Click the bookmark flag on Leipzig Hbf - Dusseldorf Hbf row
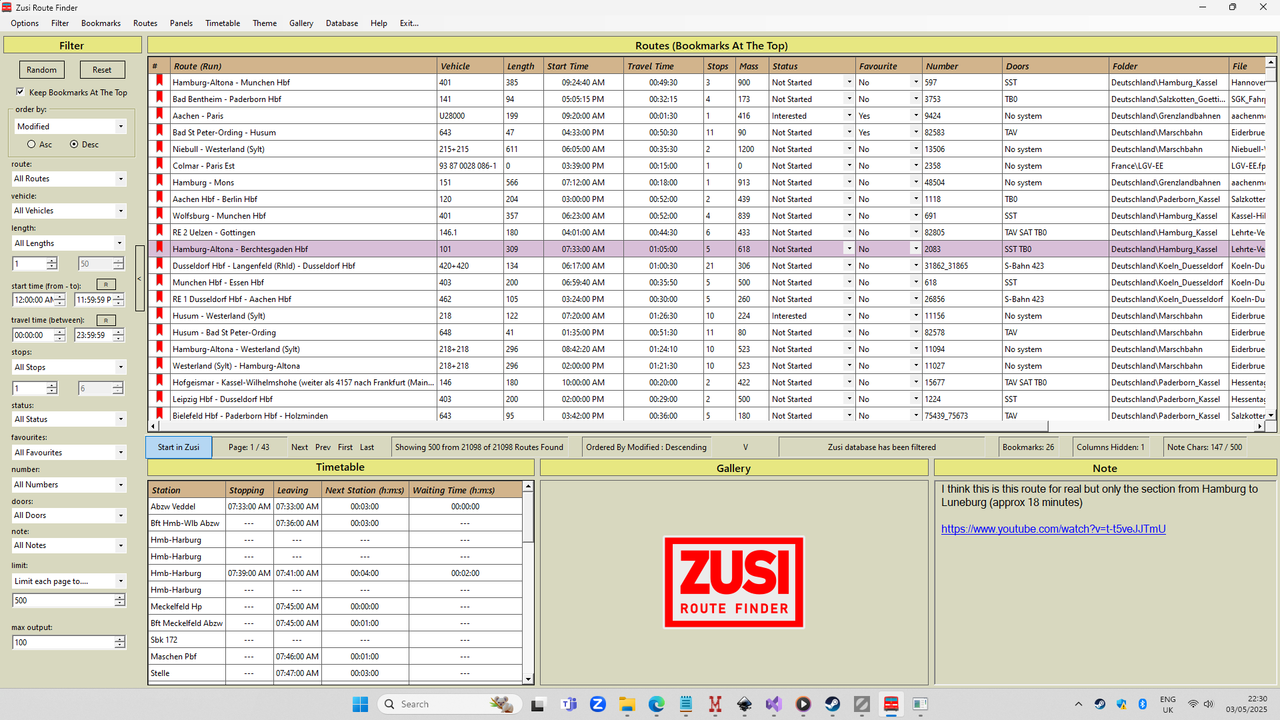This screenshot has height=720, width=1280. [x=158, y=399]
